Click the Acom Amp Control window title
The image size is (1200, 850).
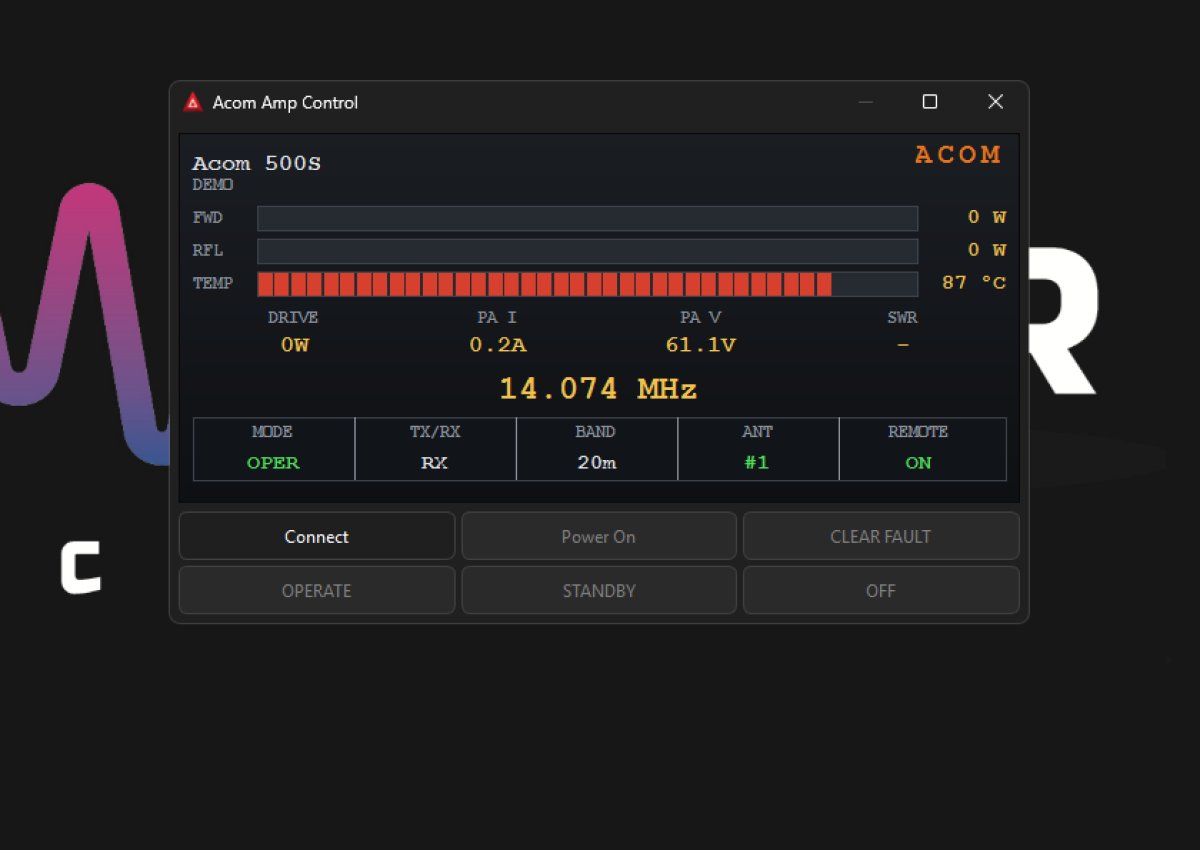coord(285,103)
